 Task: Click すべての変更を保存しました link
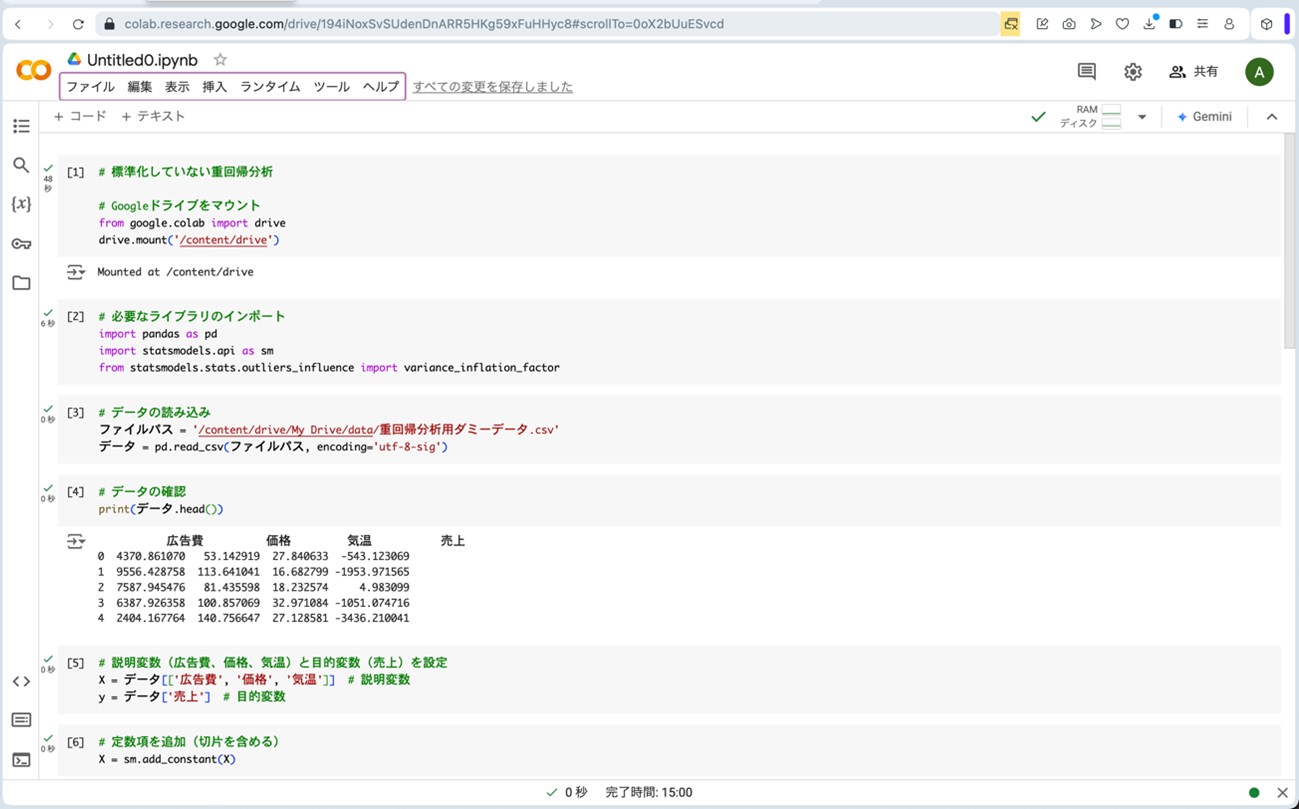(x=493, y=87)
